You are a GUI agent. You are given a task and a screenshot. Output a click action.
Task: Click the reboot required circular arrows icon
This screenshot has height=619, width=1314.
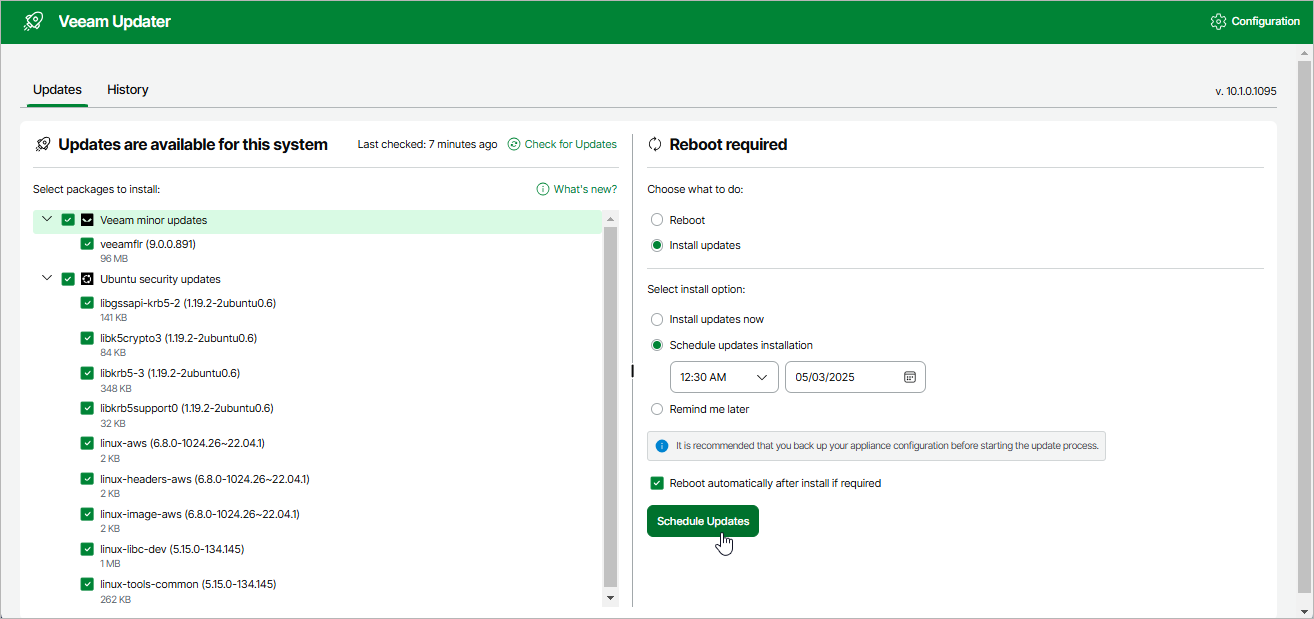pos(655,144)
